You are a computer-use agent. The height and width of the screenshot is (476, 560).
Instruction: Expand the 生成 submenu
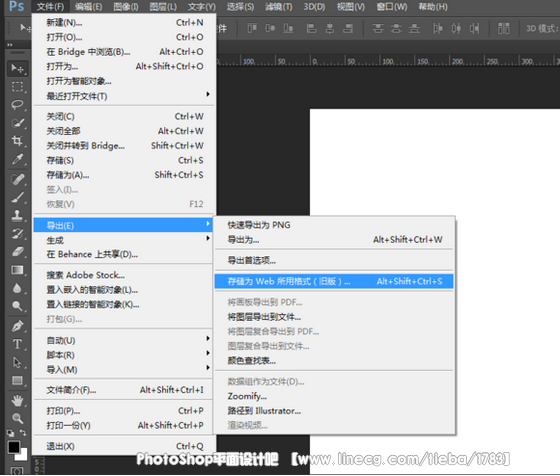click(x=124, y=240)
